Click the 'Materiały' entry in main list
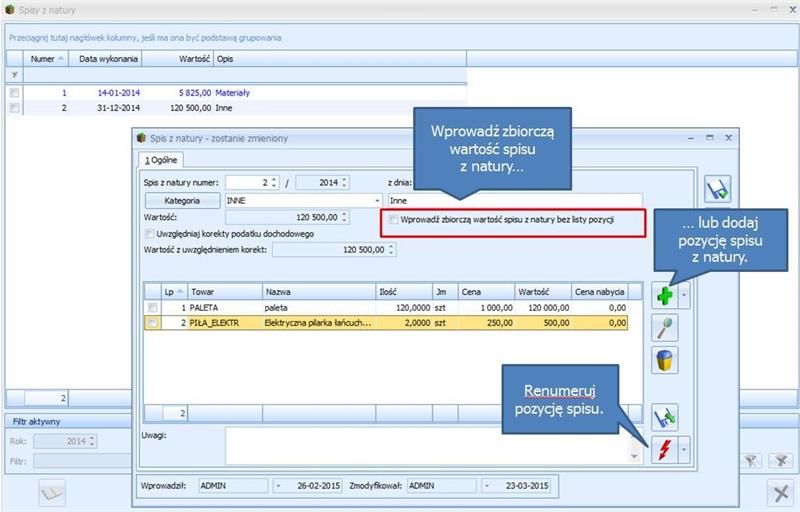 tap(234, 93)
